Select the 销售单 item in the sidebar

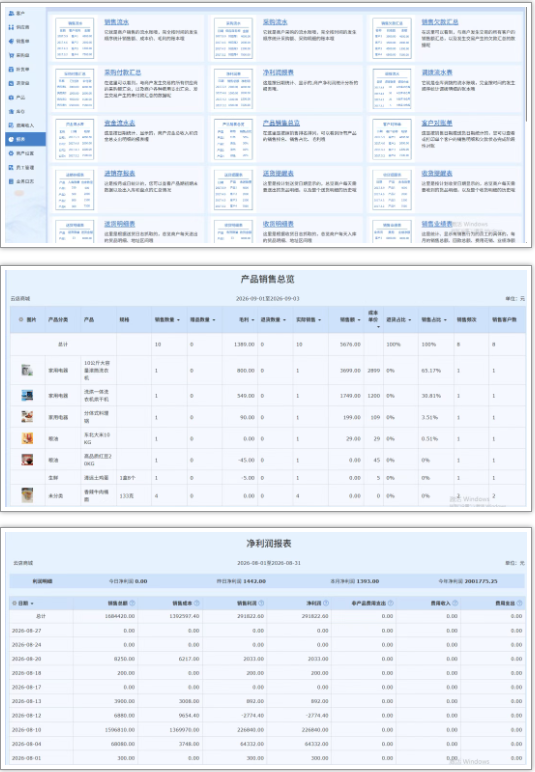[x=25, y=41]
